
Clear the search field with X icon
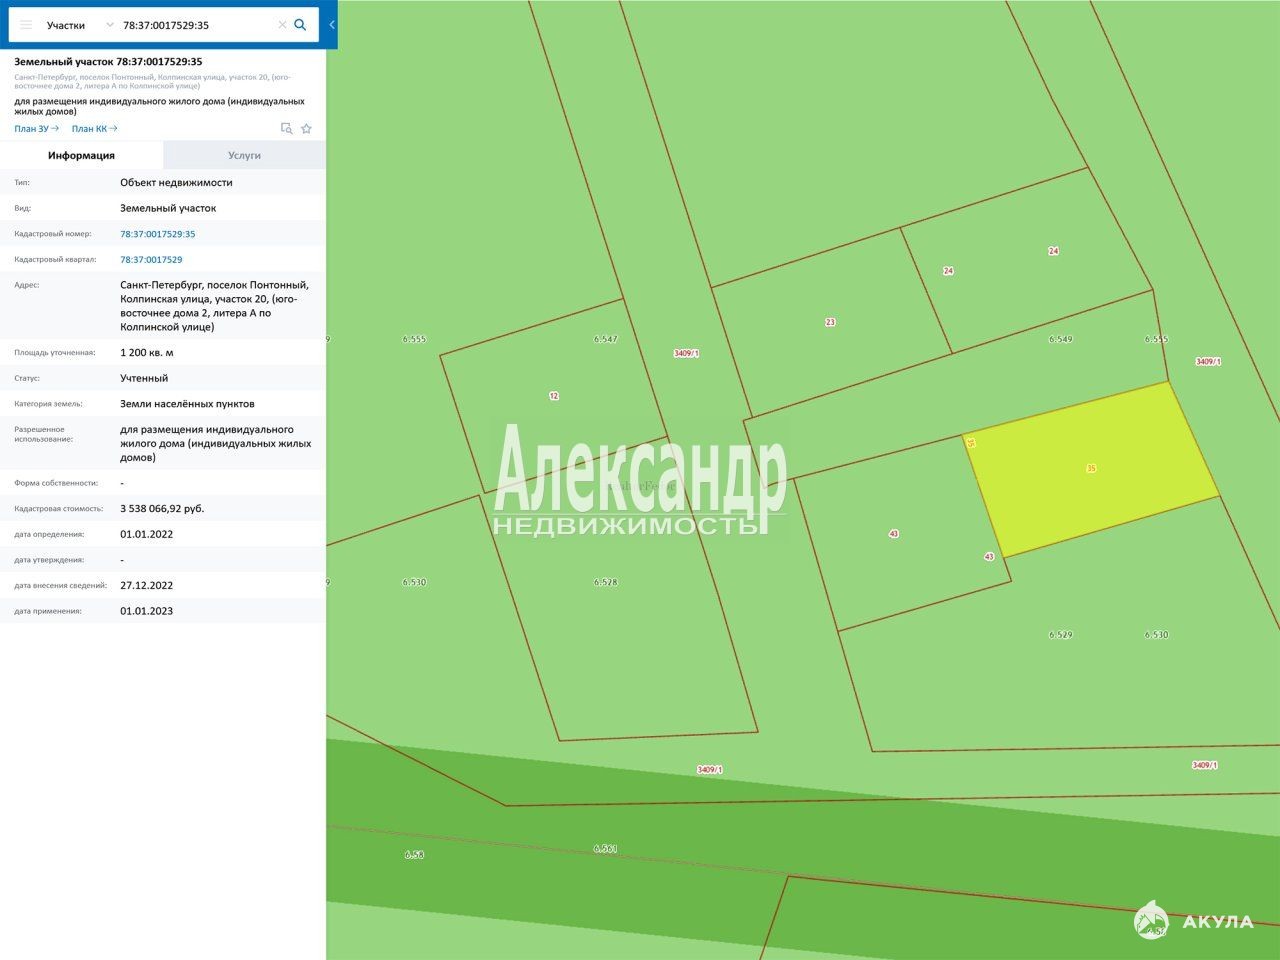pos(282,25)
